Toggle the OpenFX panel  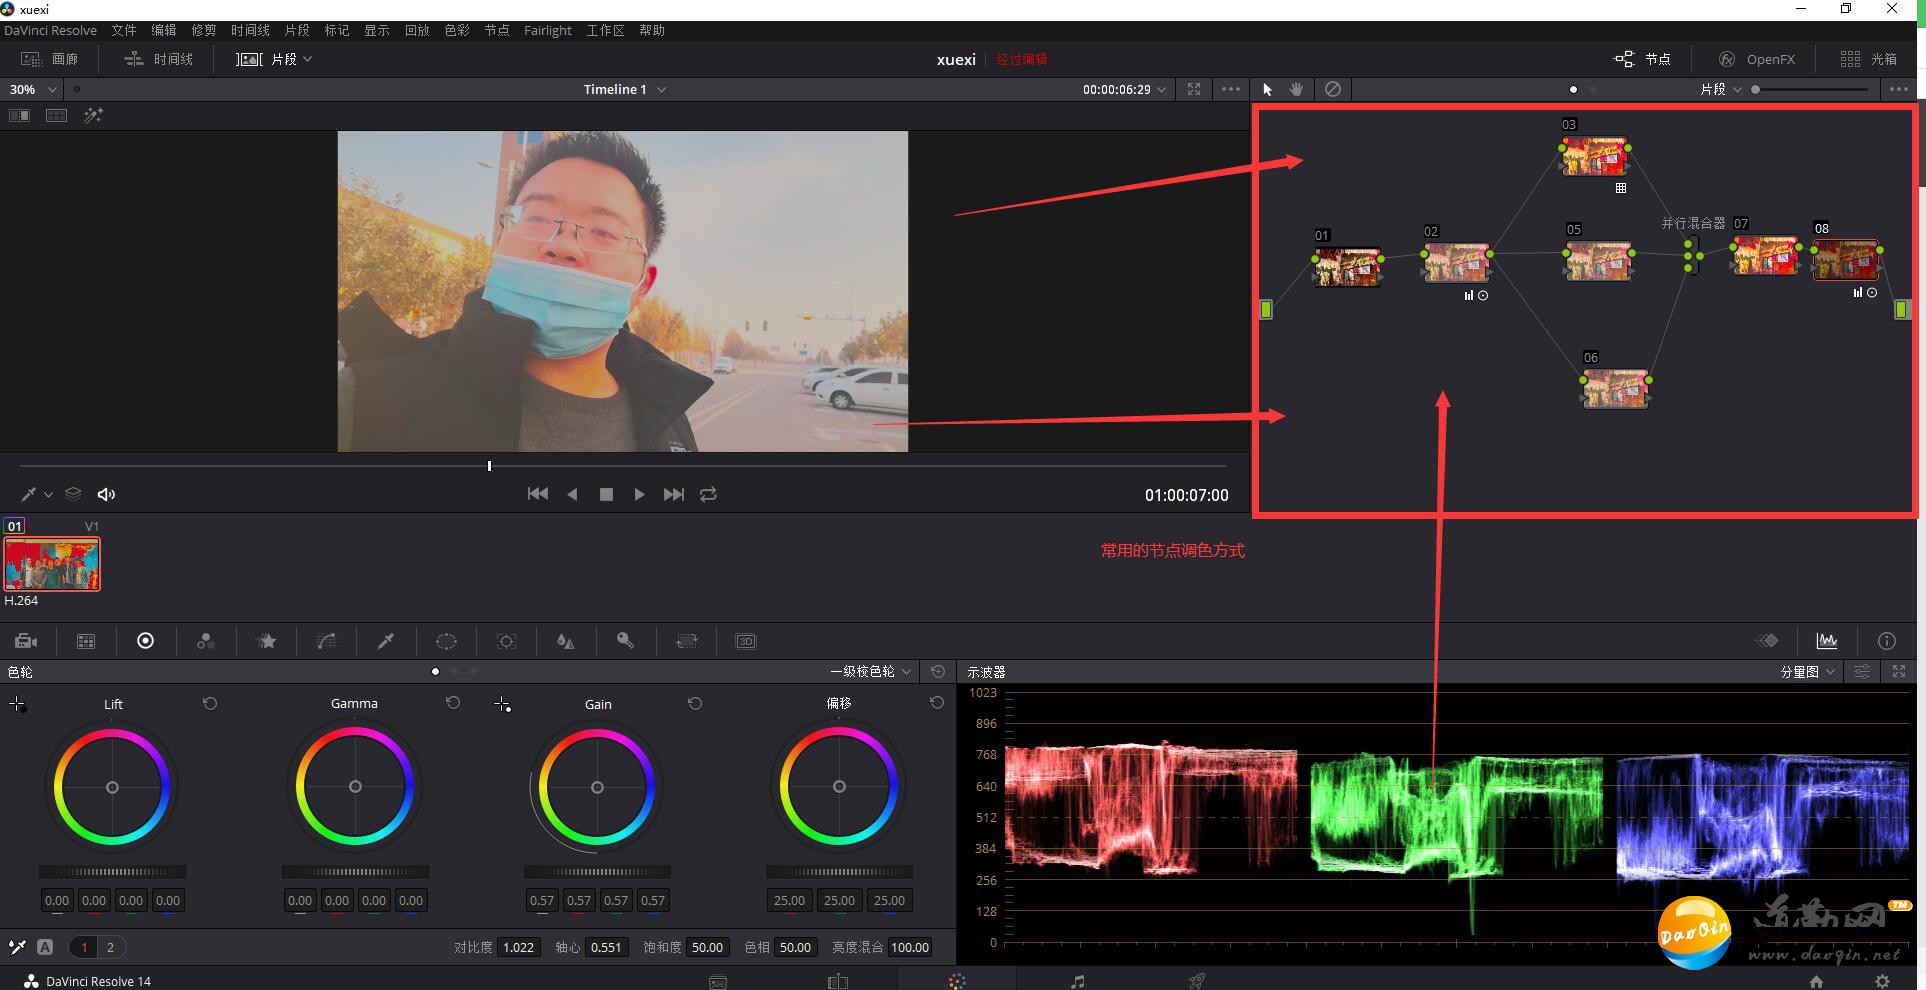tap(1757, 59)
